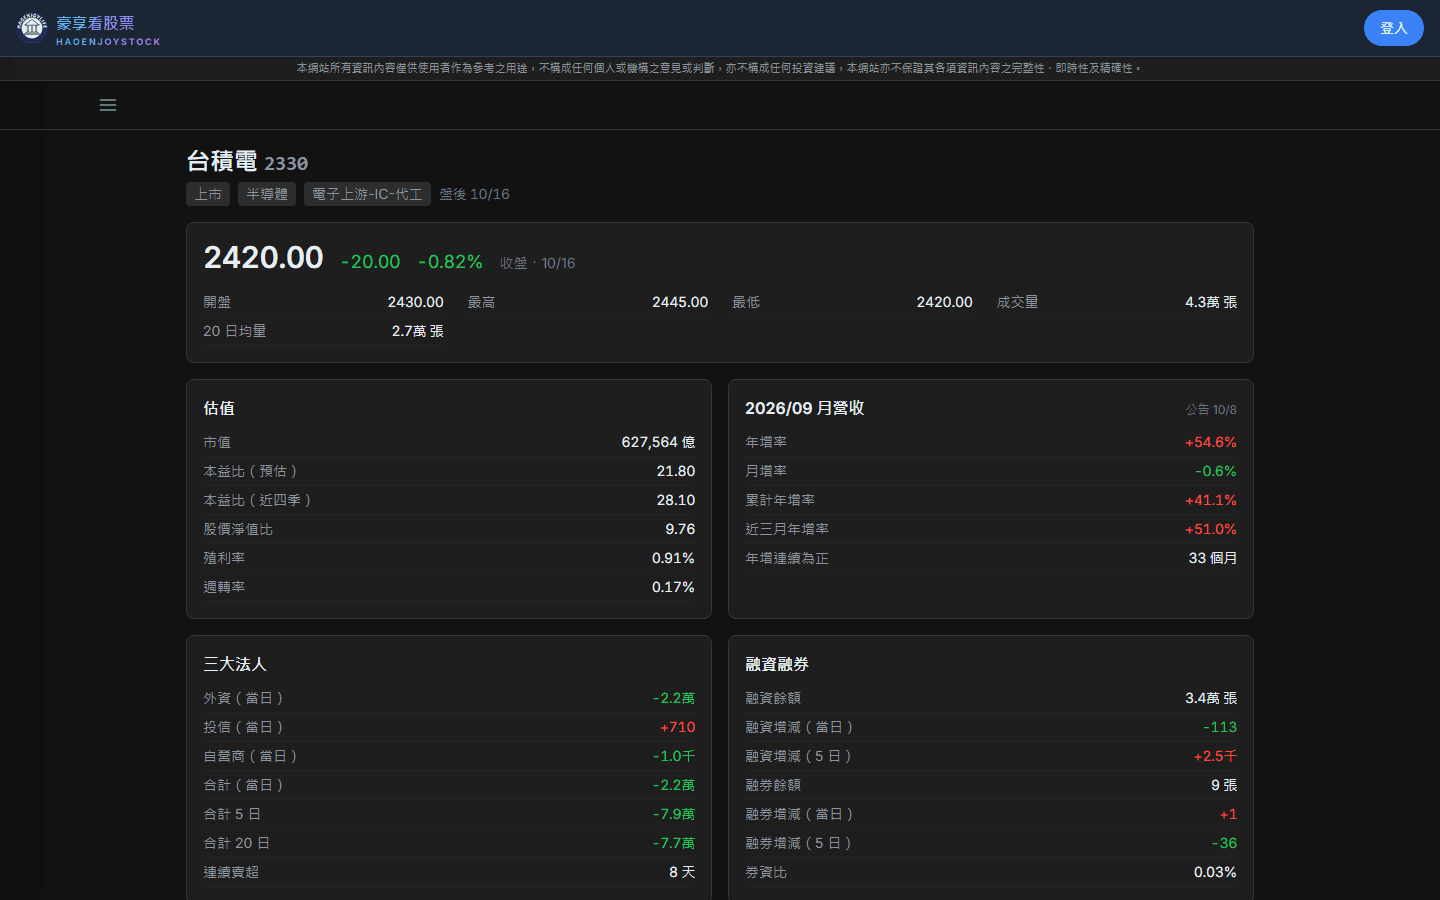Select the 上市 tag
Screen dimensions: 1440x900
[208, 194]
